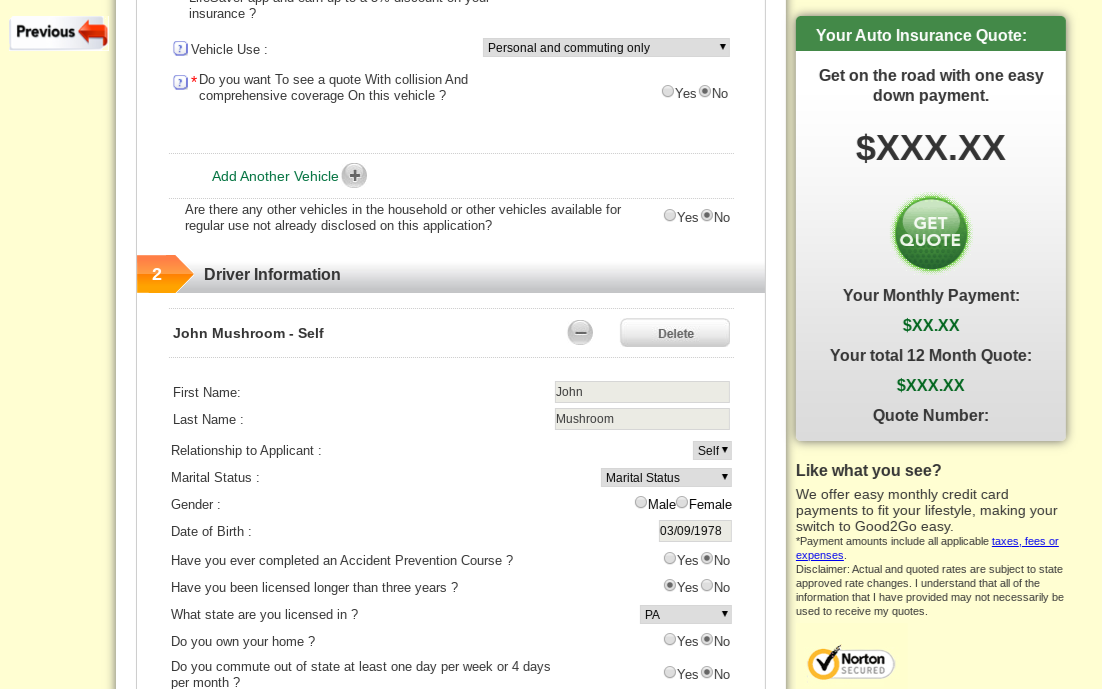Image resolution: width=1102 pixels, height=689 pixels.
Task: Open the licensed state dropdown showing PA
Action: tap(685, 614)
